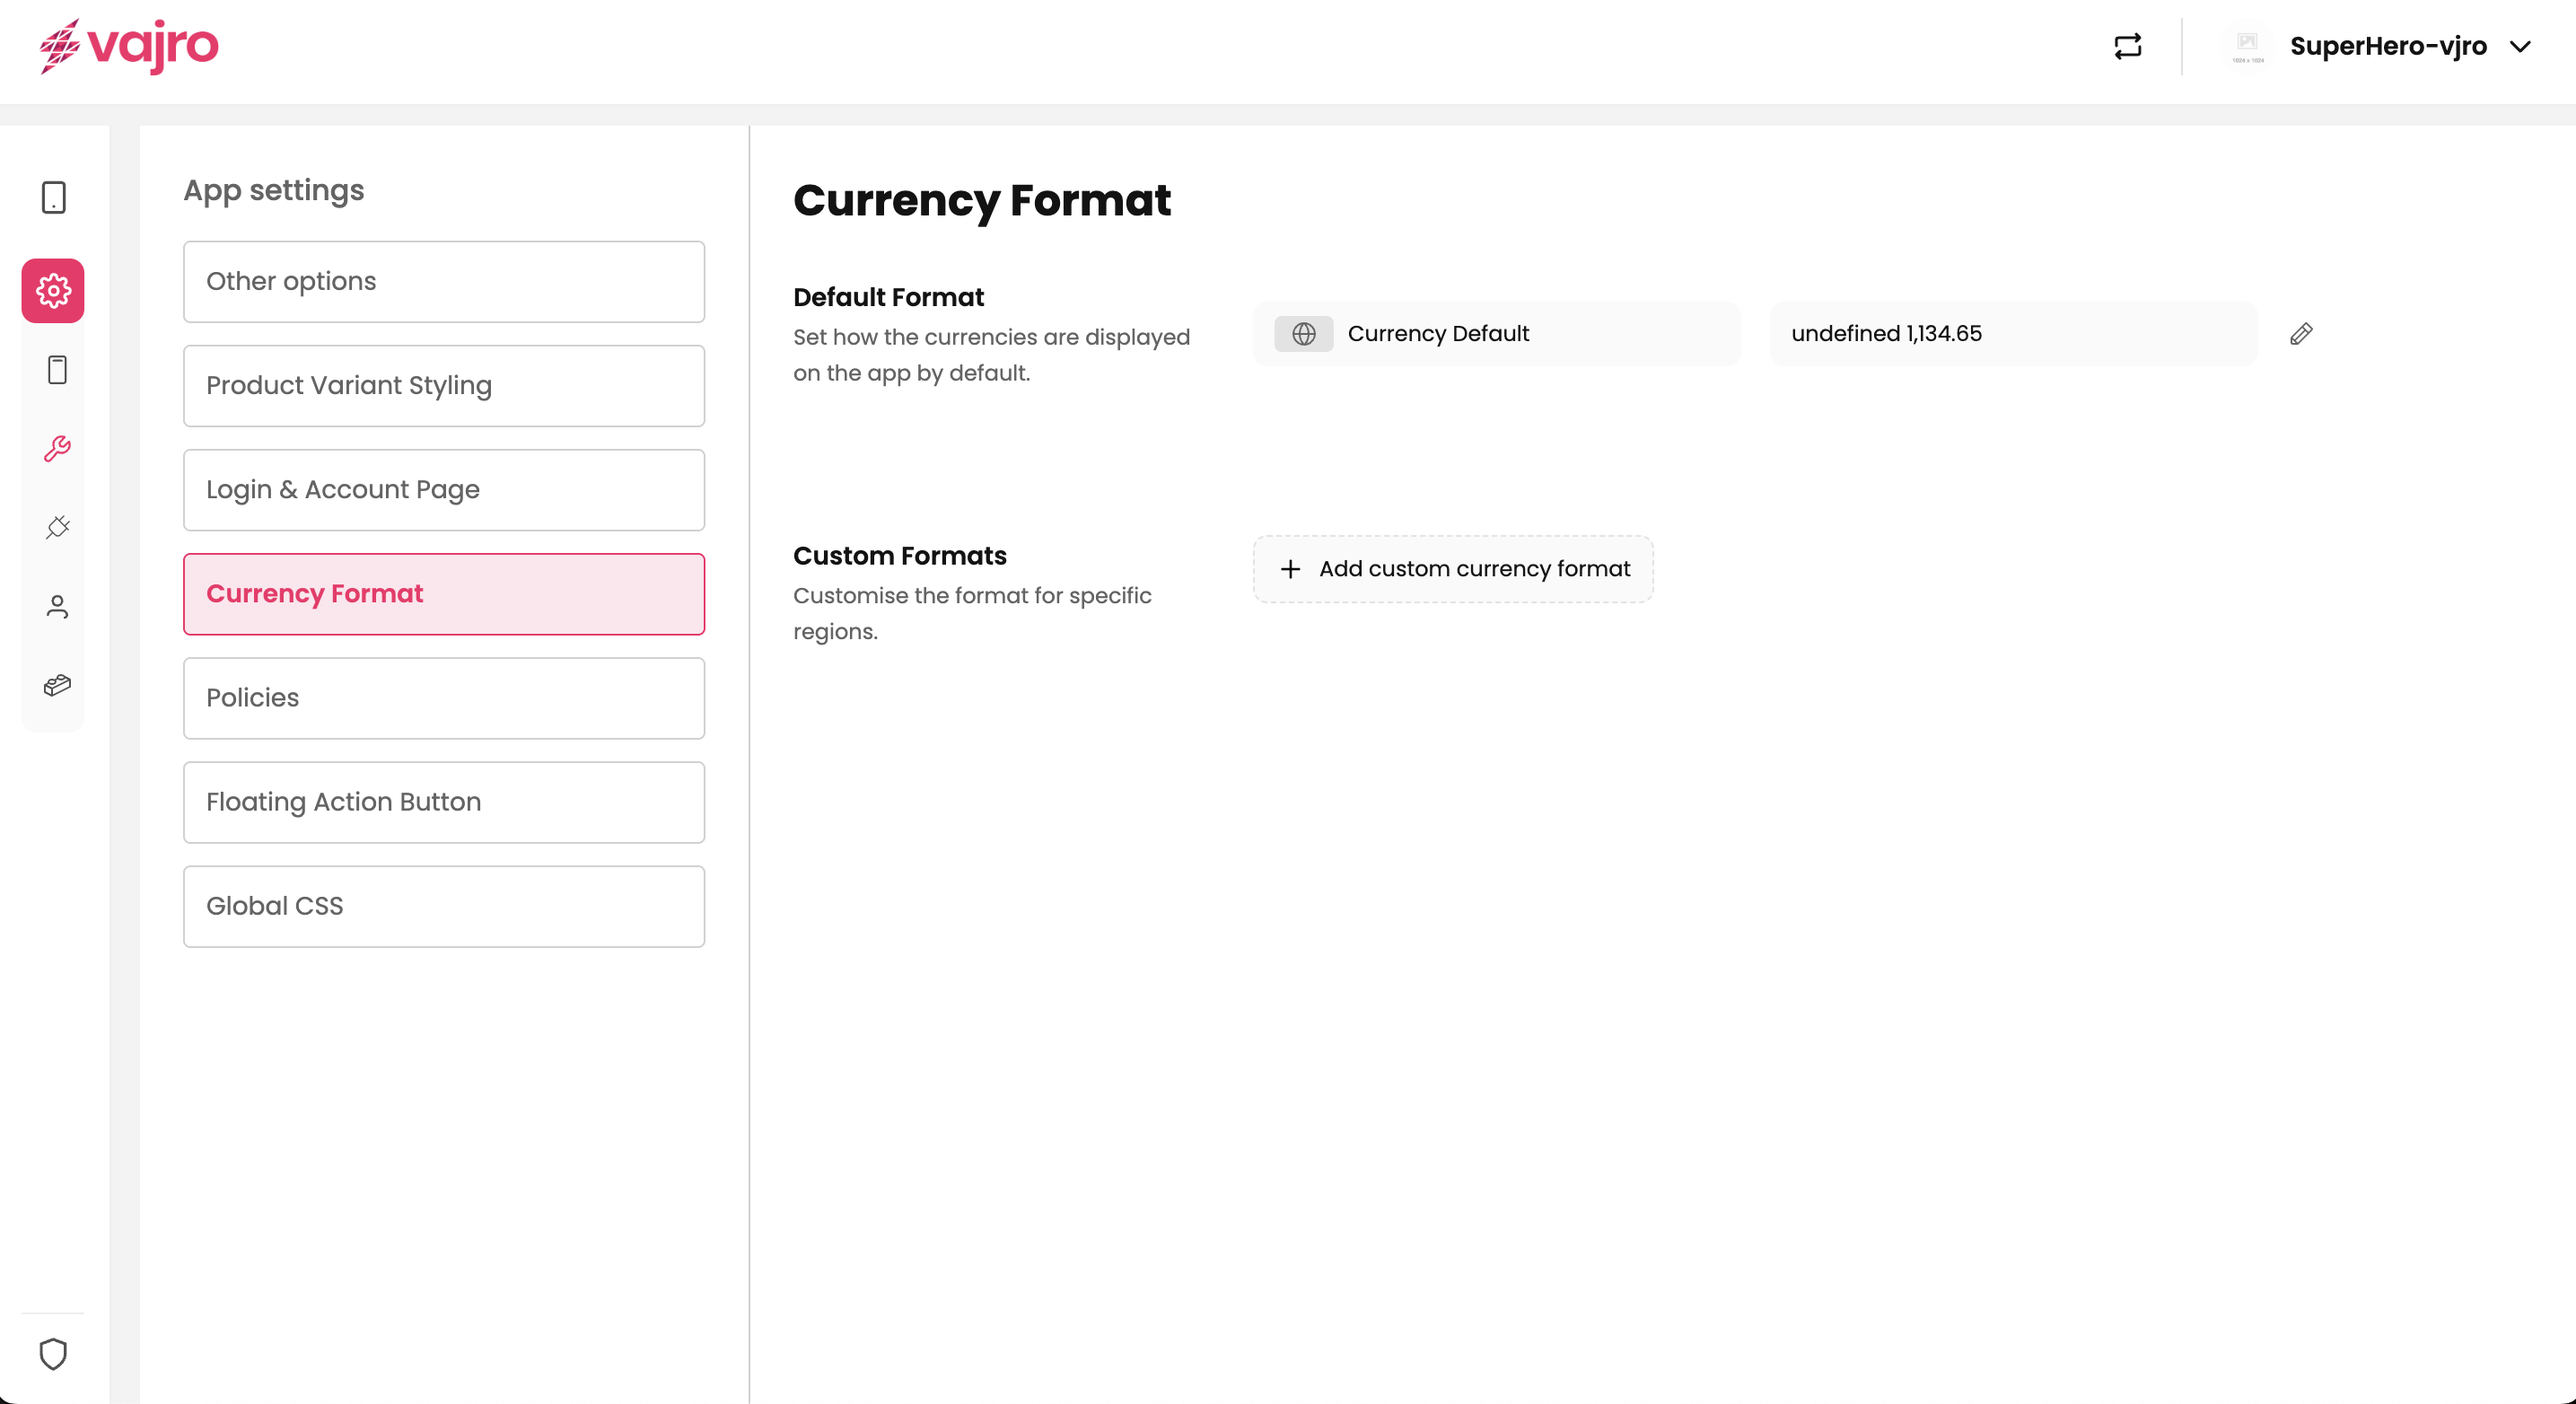2576x1404 pixels.
Task: Click the shield icon at bottom left
Action: [x=53, y=1353]
